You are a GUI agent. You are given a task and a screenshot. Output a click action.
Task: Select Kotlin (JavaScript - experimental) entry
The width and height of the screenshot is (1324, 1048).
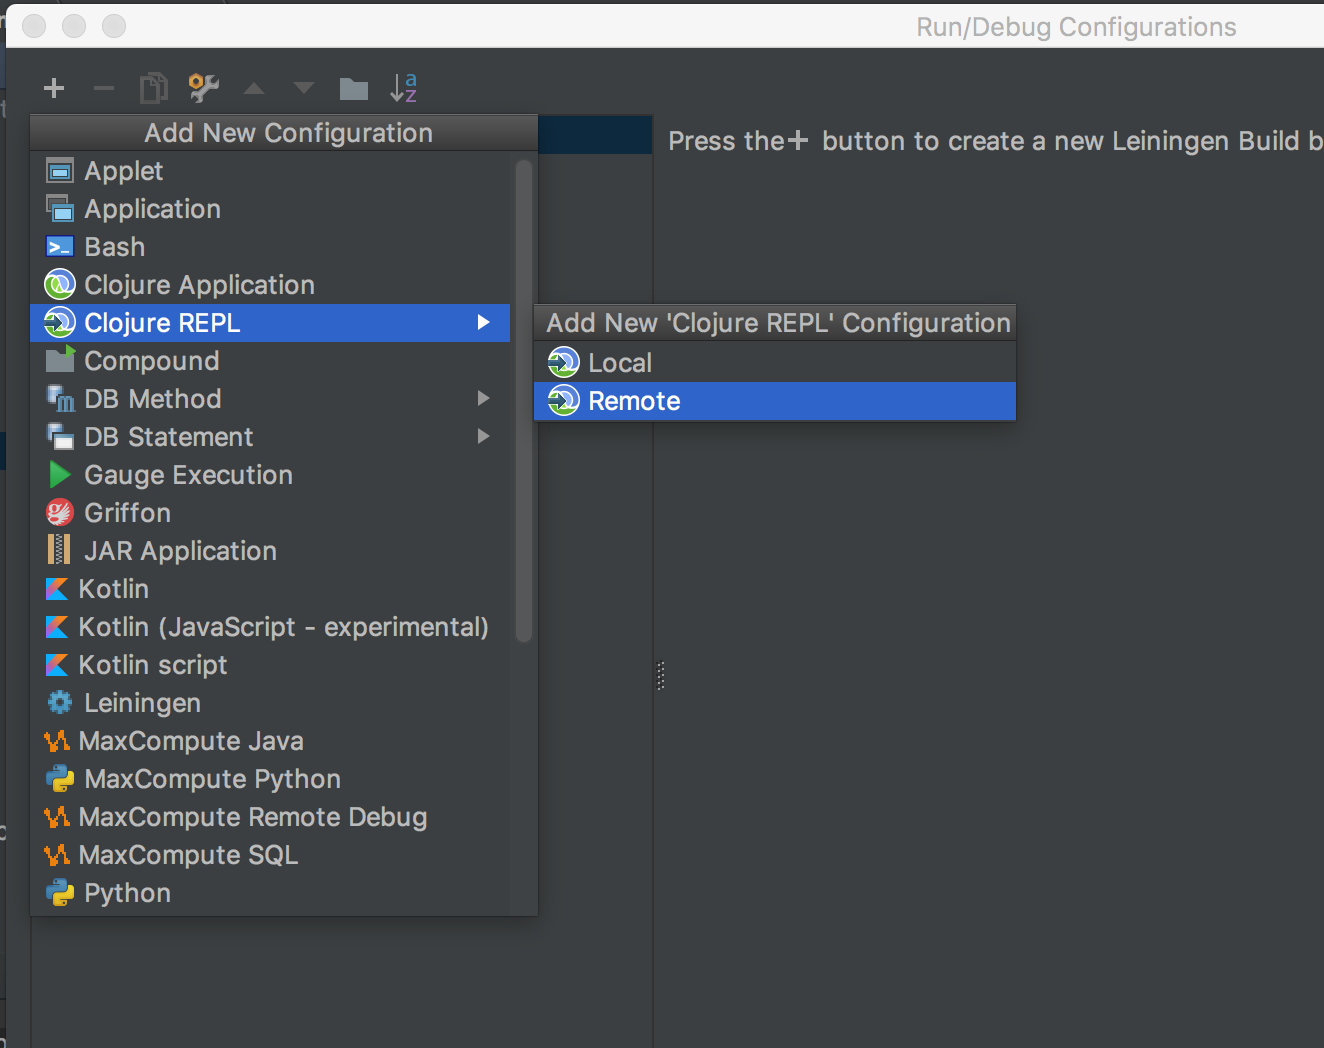(270, 627)
